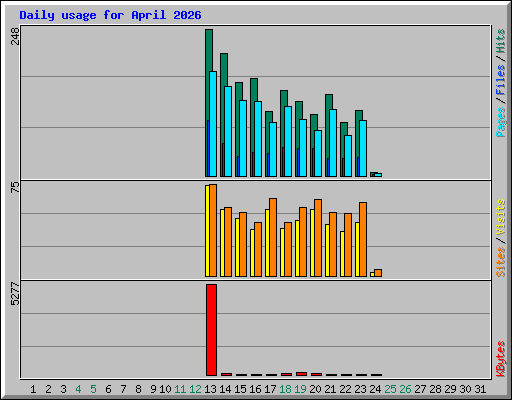Click day 10 on the x-axis
The image size is (512, 400).
pyautogui.click(x=165, y=389)
